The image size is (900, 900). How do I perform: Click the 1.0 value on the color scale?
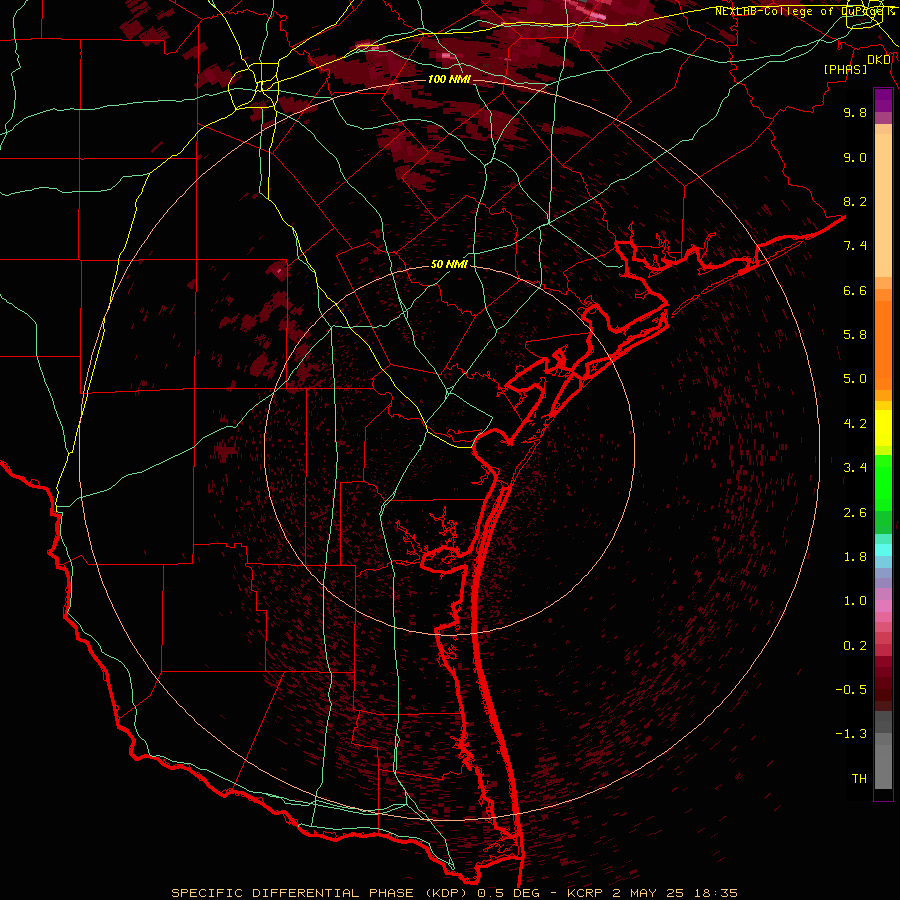(x=855, y=601)
